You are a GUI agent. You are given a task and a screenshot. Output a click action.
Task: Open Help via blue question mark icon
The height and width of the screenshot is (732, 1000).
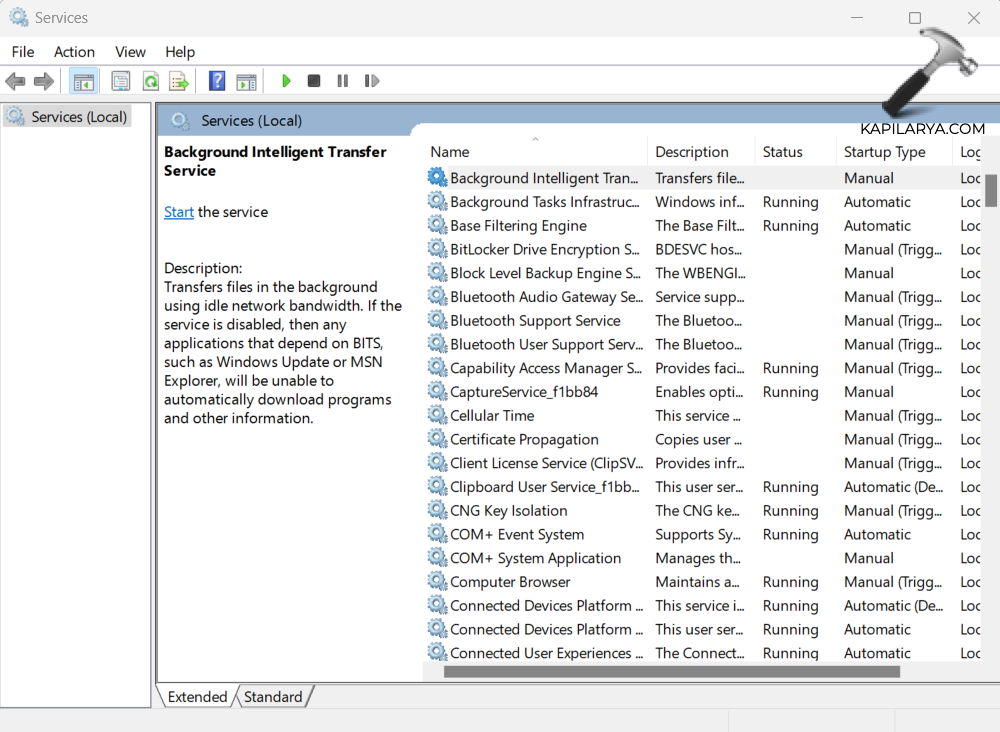pyautogui.click(x=217, y=81)
